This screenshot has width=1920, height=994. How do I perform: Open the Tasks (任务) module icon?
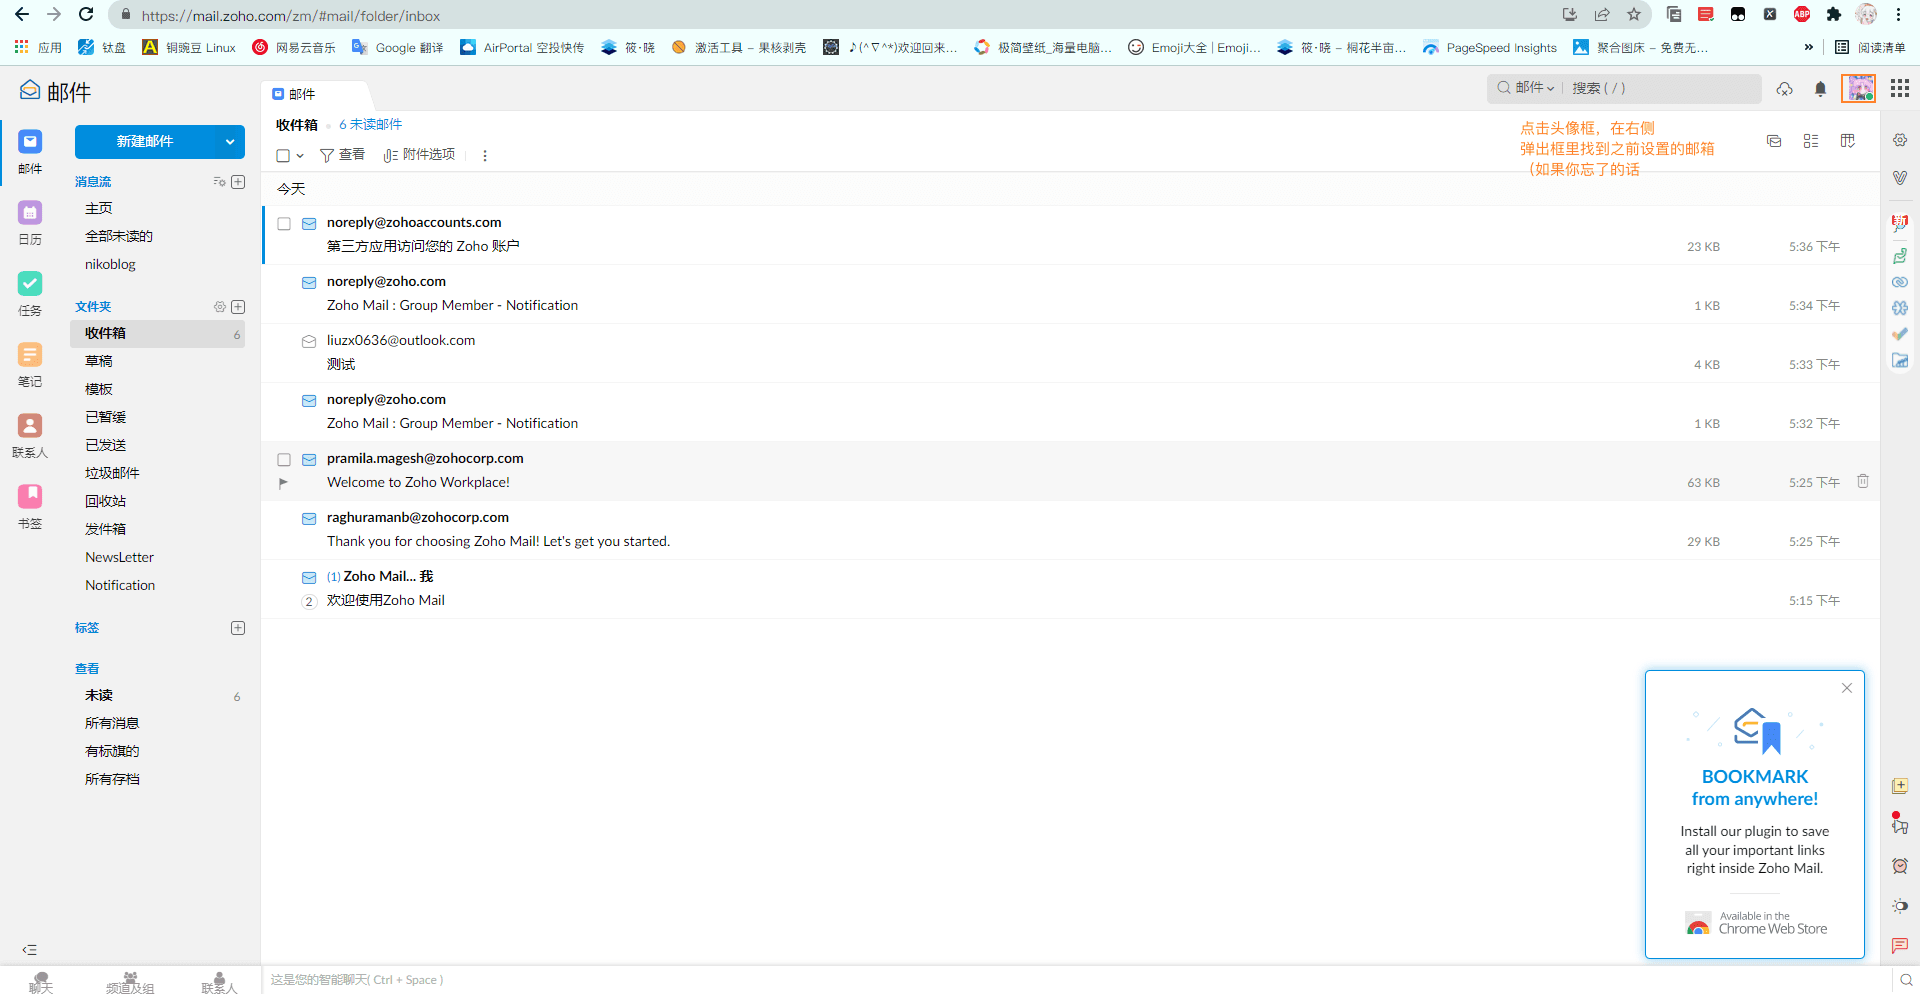click(30, 284)
